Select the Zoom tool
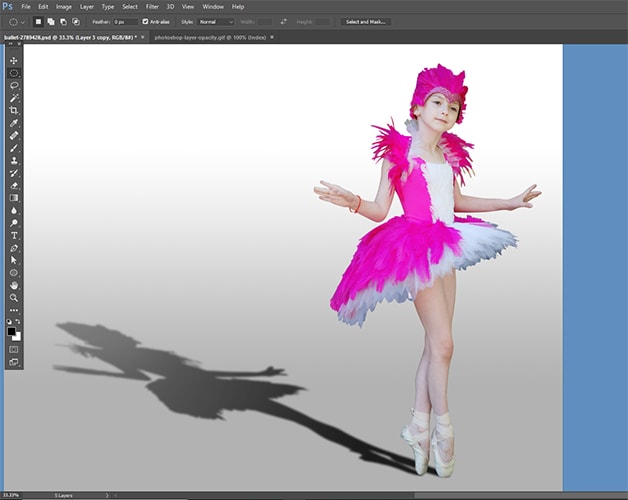The width and height of the screenshot is (628, 500). tap(14, 297)
